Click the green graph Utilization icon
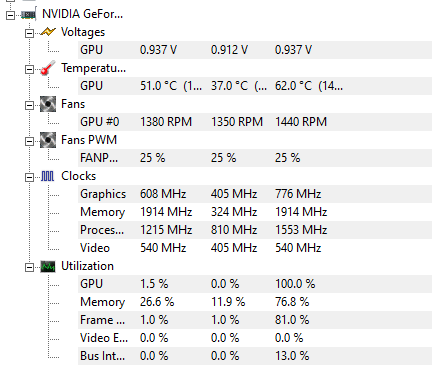Screen dimensions: 432x373 [48, 266]
